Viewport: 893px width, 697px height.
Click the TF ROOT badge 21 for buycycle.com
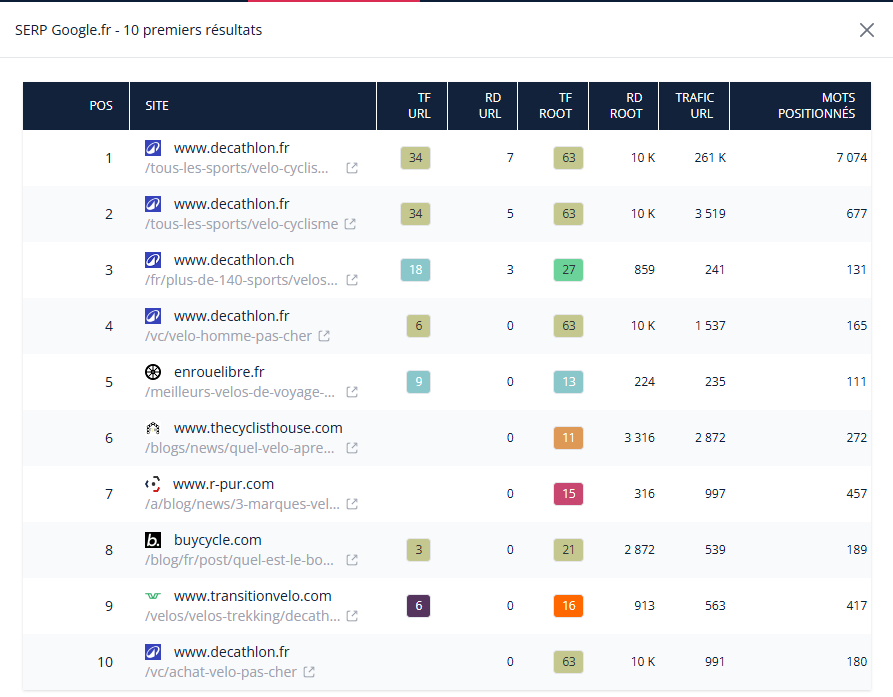pos(568,550)
